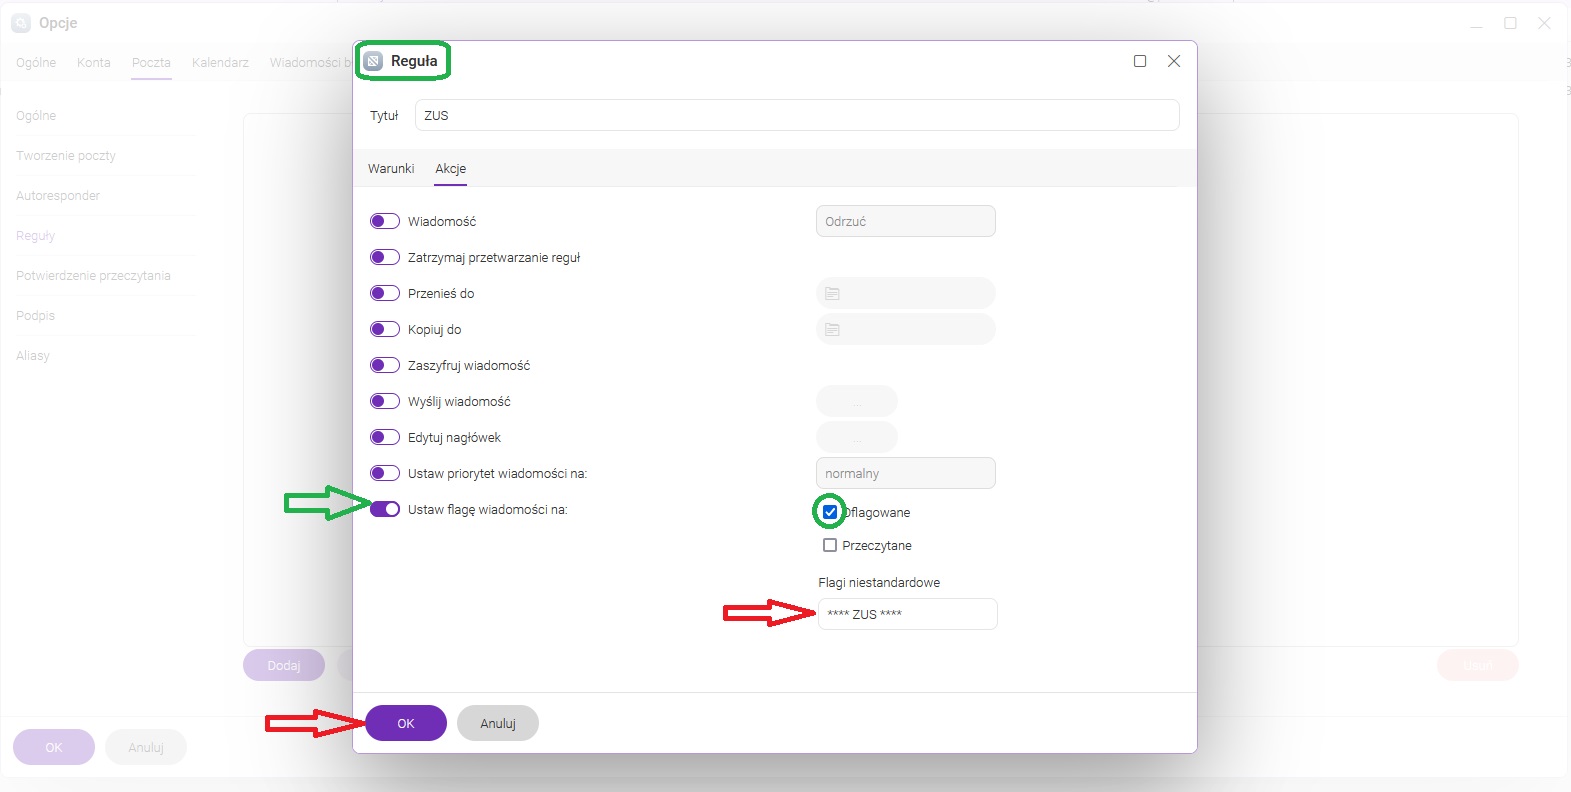The image size is (1571, 792).
Task: Click folder icon in Przenieś do field
Action: 832,293
